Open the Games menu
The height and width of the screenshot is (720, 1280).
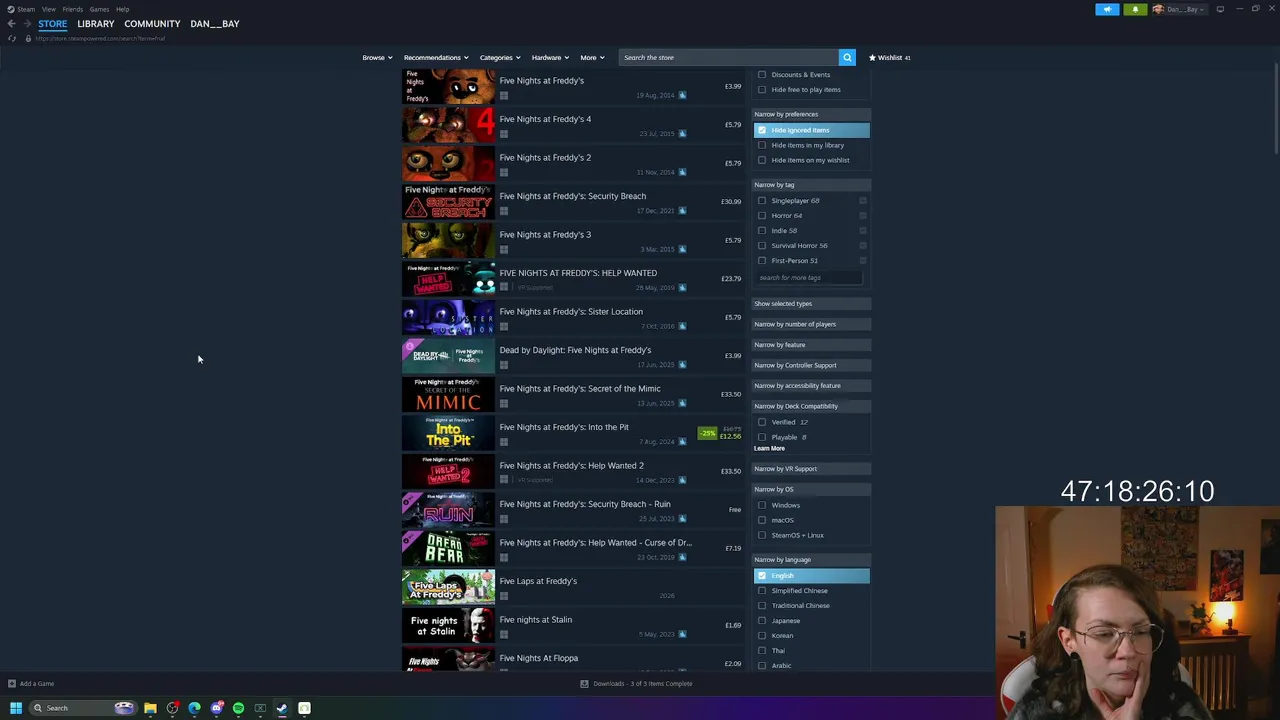point(99,9)
